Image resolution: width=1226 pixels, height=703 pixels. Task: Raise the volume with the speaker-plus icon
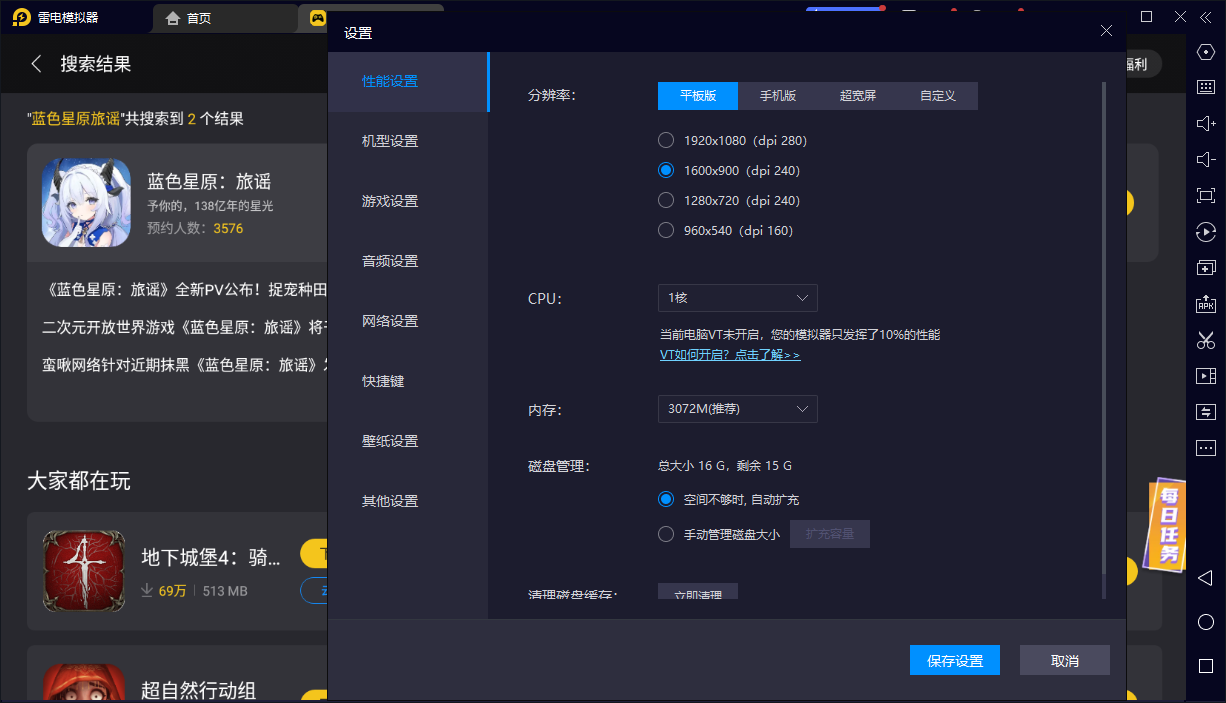pos(1205,123)
